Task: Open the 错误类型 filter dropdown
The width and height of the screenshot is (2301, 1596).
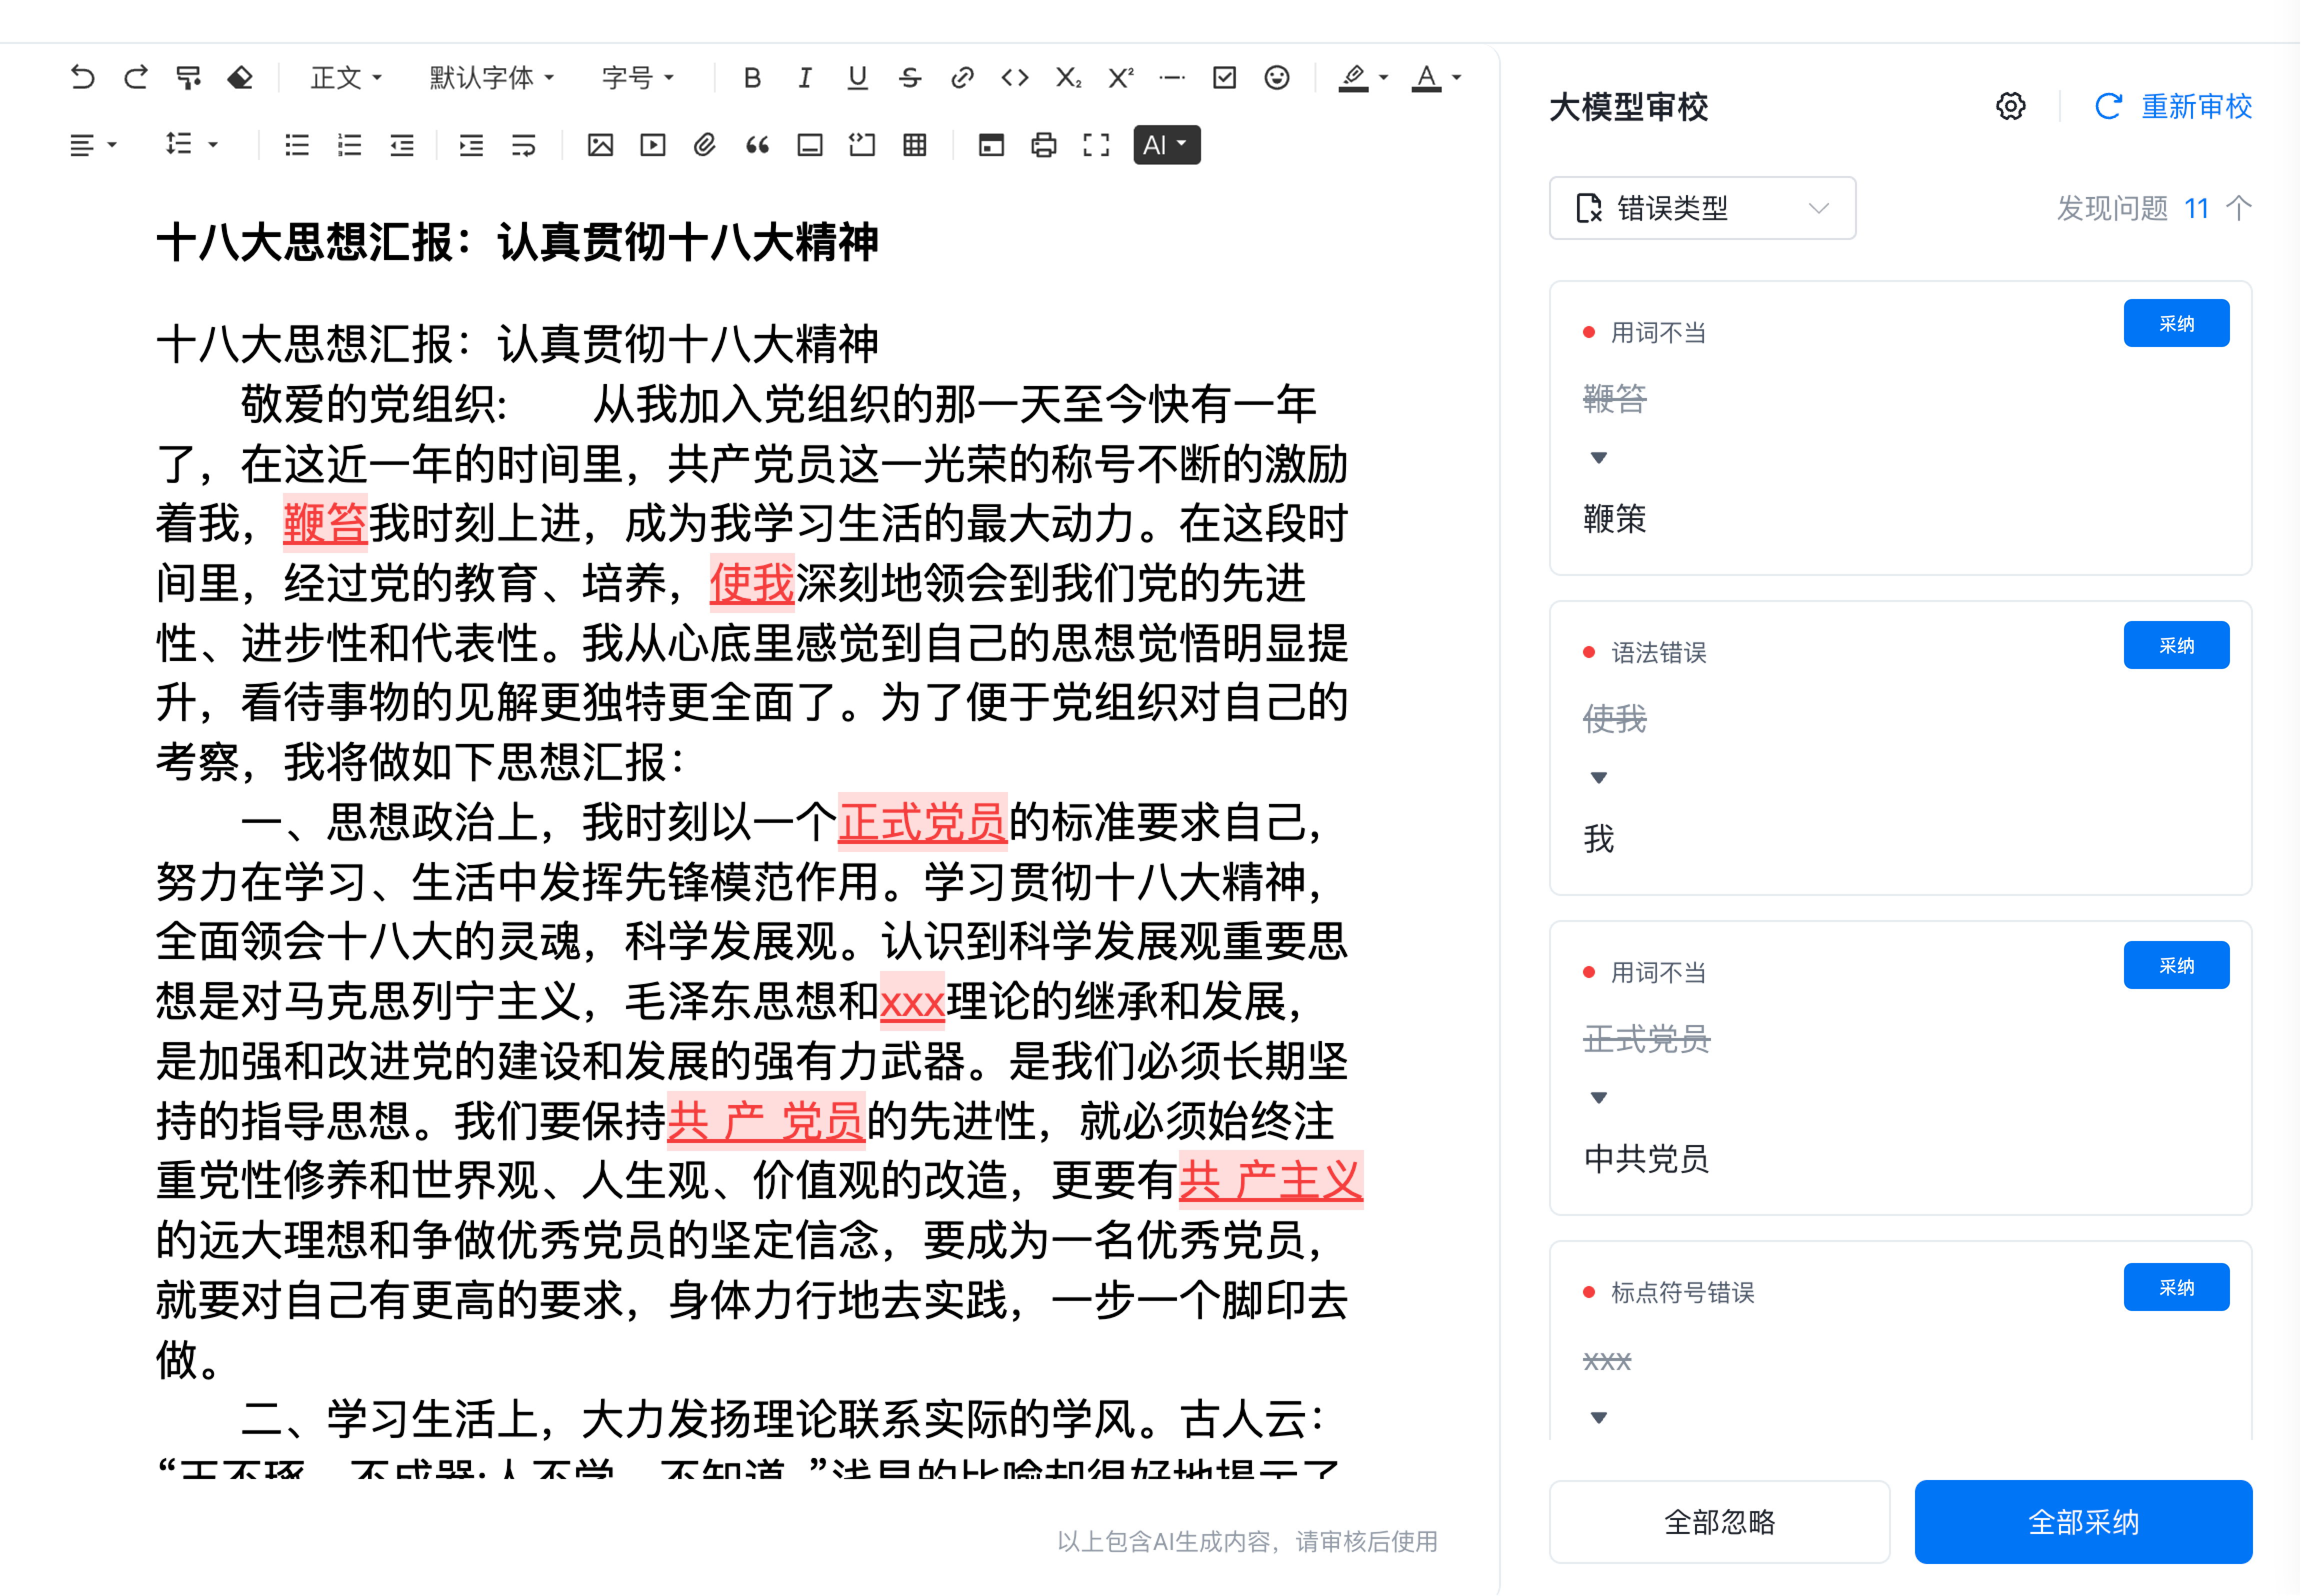Action: [x=1702, y=208]
